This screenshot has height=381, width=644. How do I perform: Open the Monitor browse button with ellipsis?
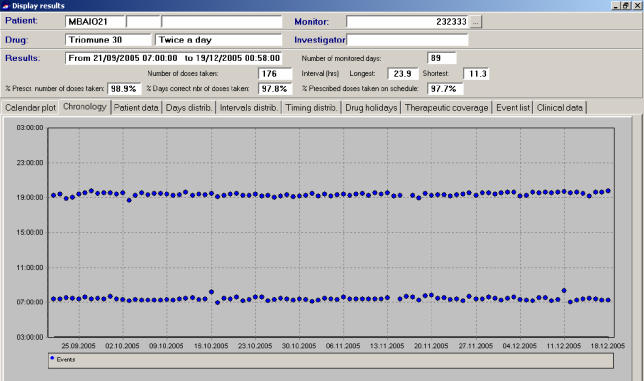tap(475, 22)
